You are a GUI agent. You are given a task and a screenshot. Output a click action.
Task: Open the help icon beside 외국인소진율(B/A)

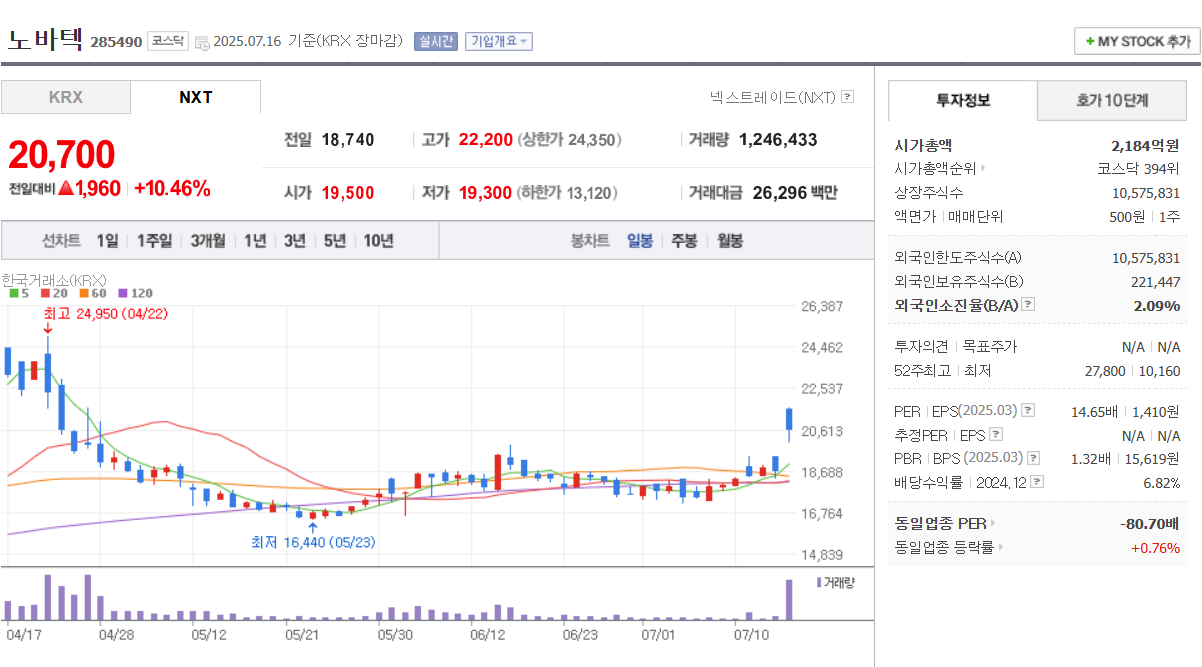click(1028, 305)
